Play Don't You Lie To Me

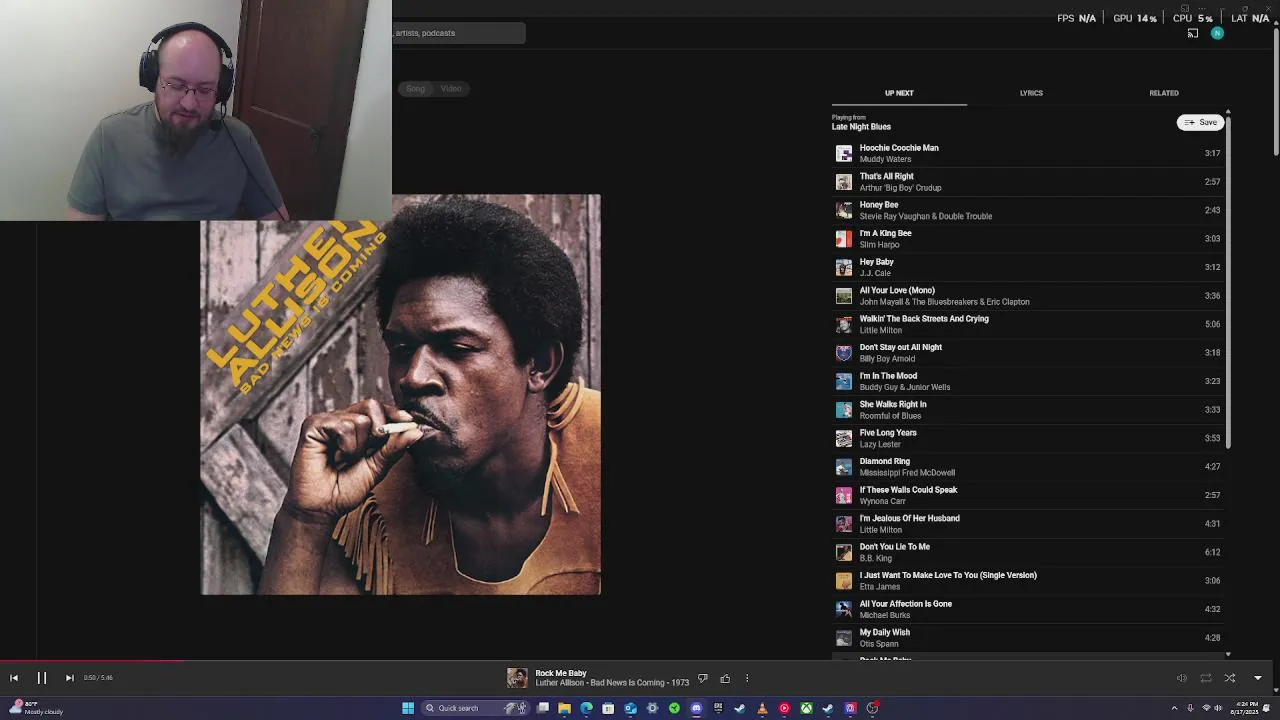1028,552
